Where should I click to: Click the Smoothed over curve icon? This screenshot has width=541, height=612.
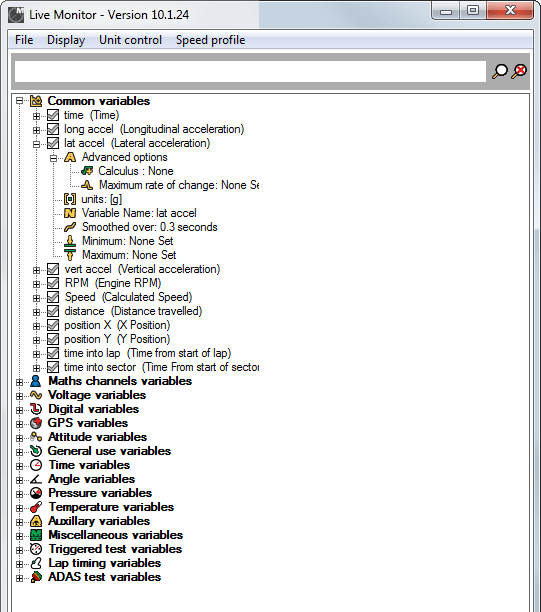pyautogui.click(x=70, y=227)
